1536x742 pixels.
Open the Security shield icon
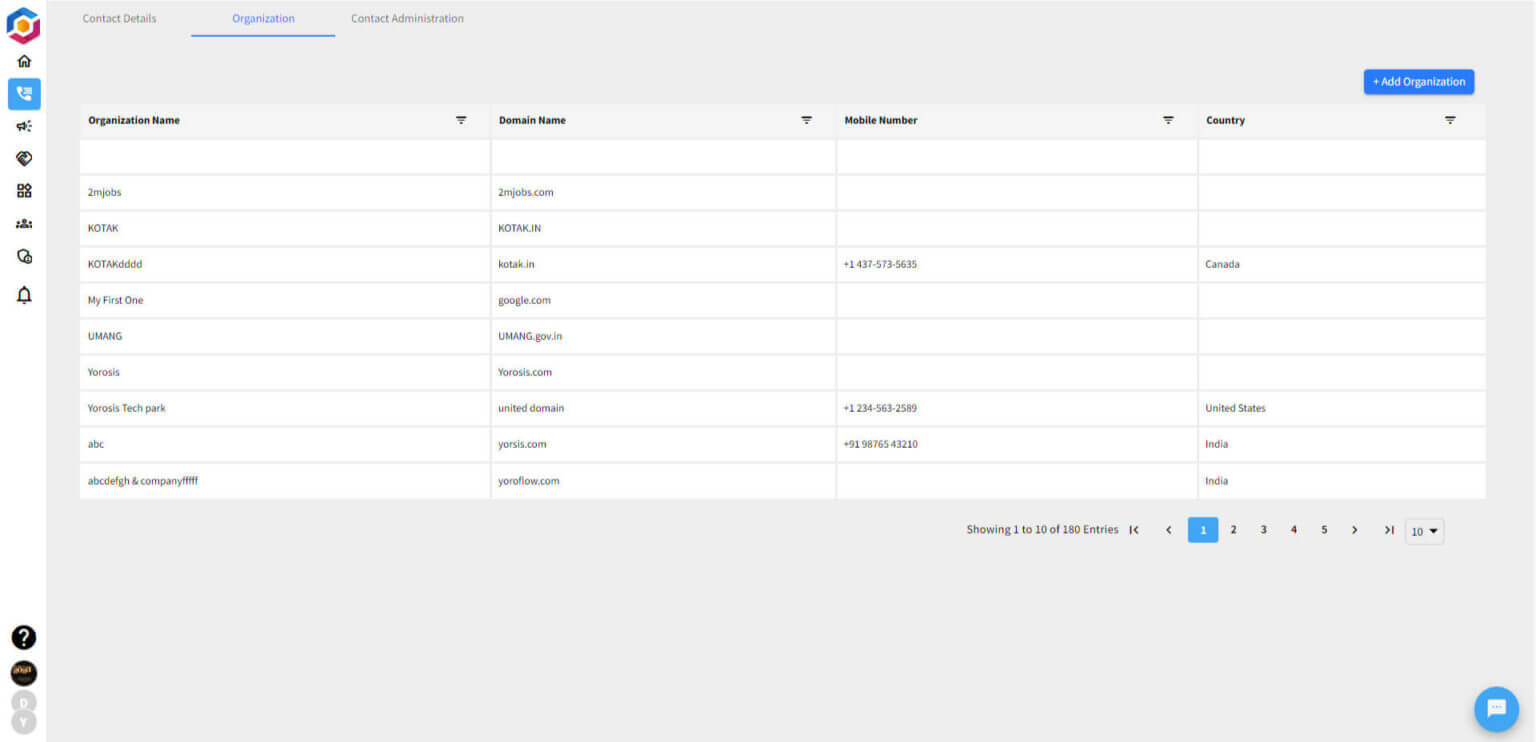23,257
